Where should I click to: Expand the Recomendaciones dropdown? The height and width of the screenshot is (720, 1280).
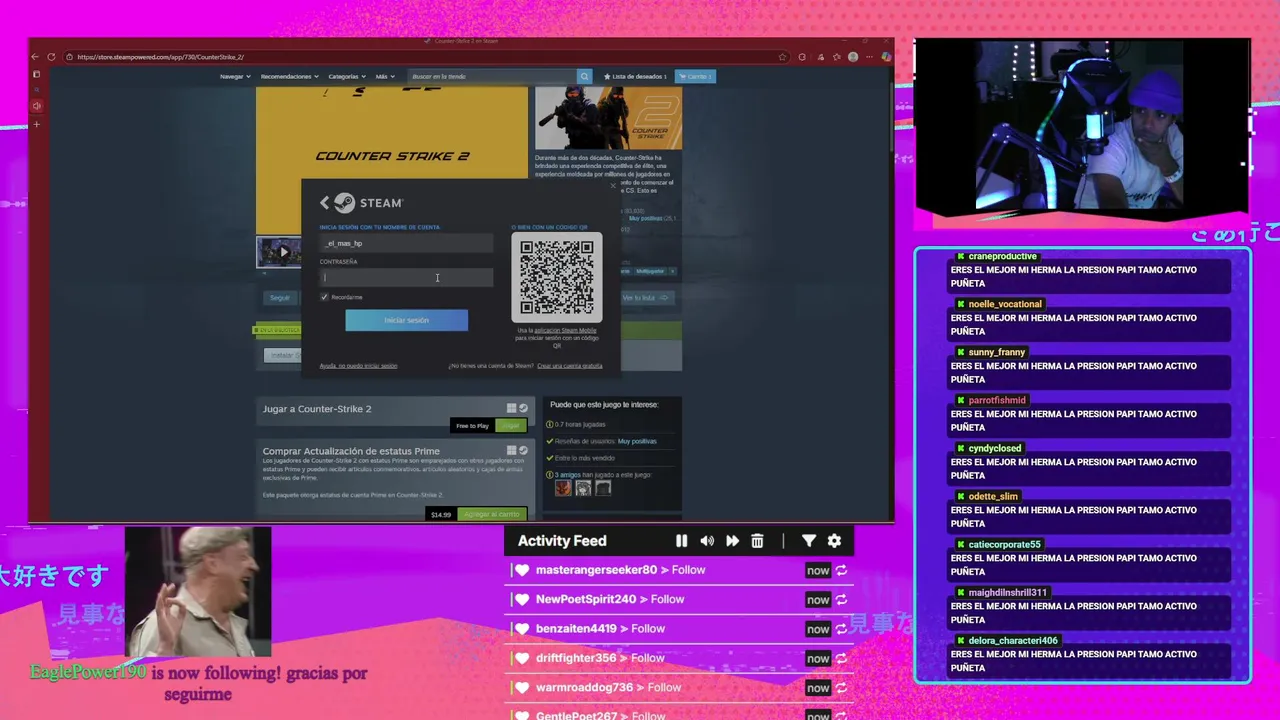(x=290, y=76)
